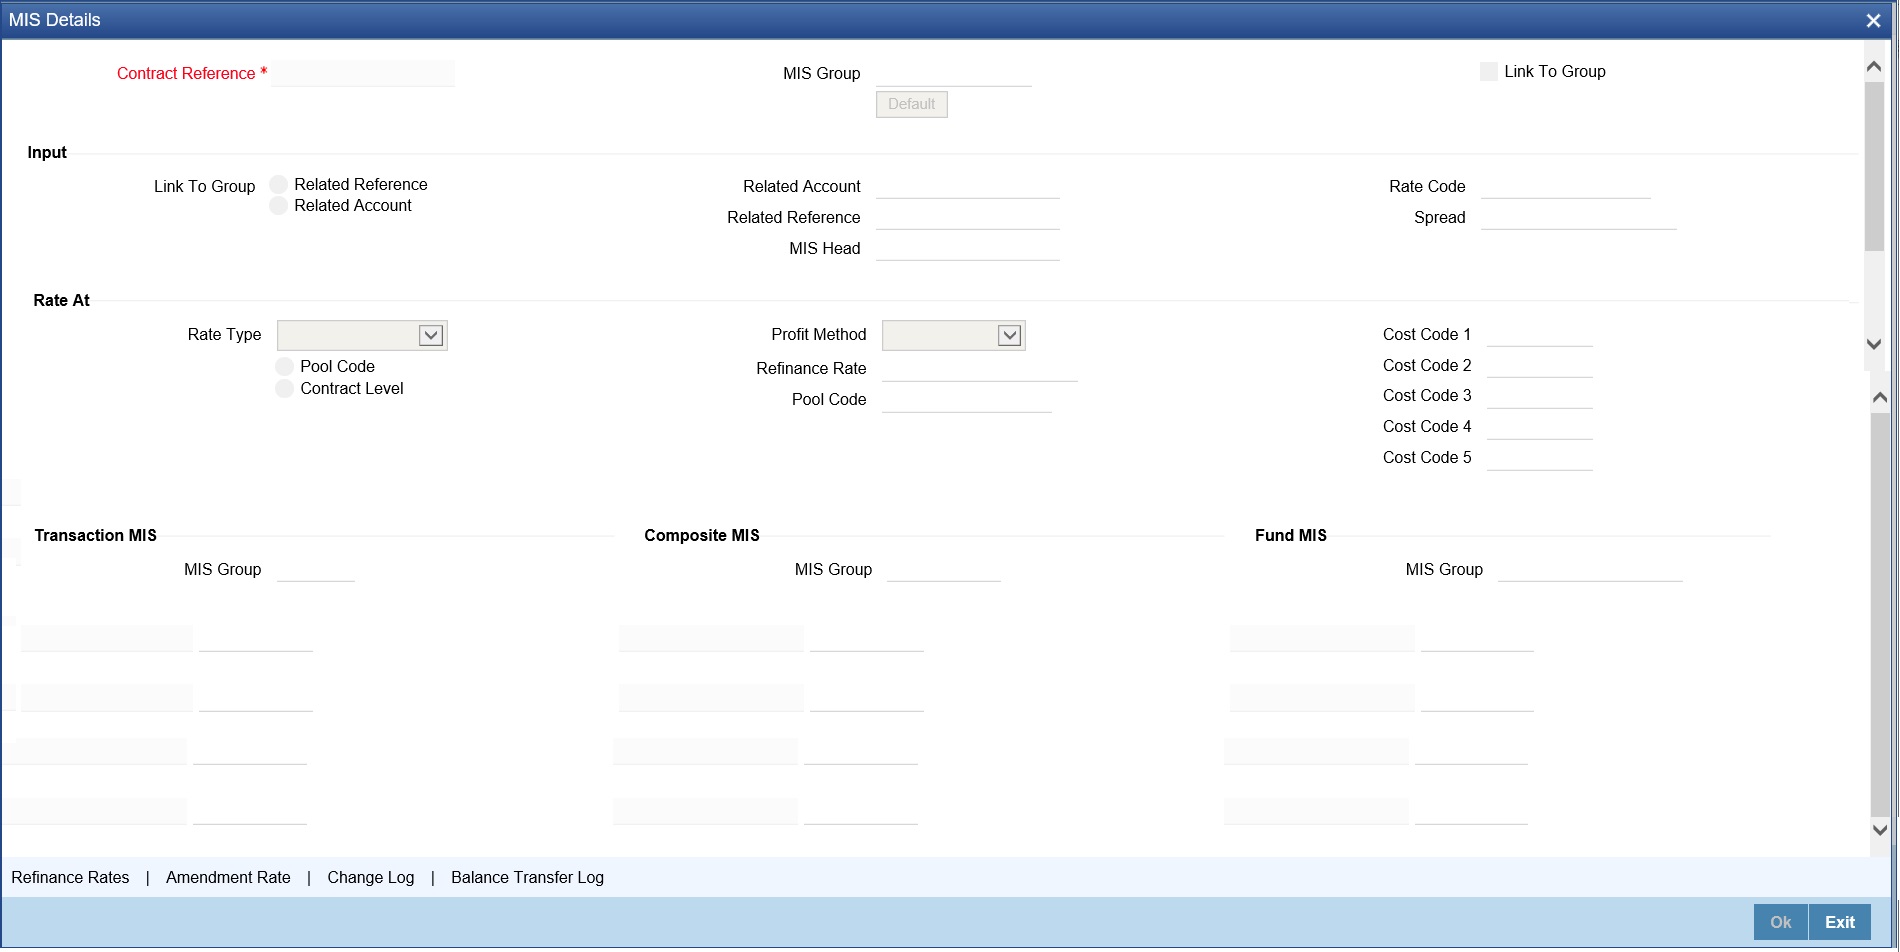Click the Pool Code text input field
This screenshot has width=1900, height=952.
click(967, 400)
